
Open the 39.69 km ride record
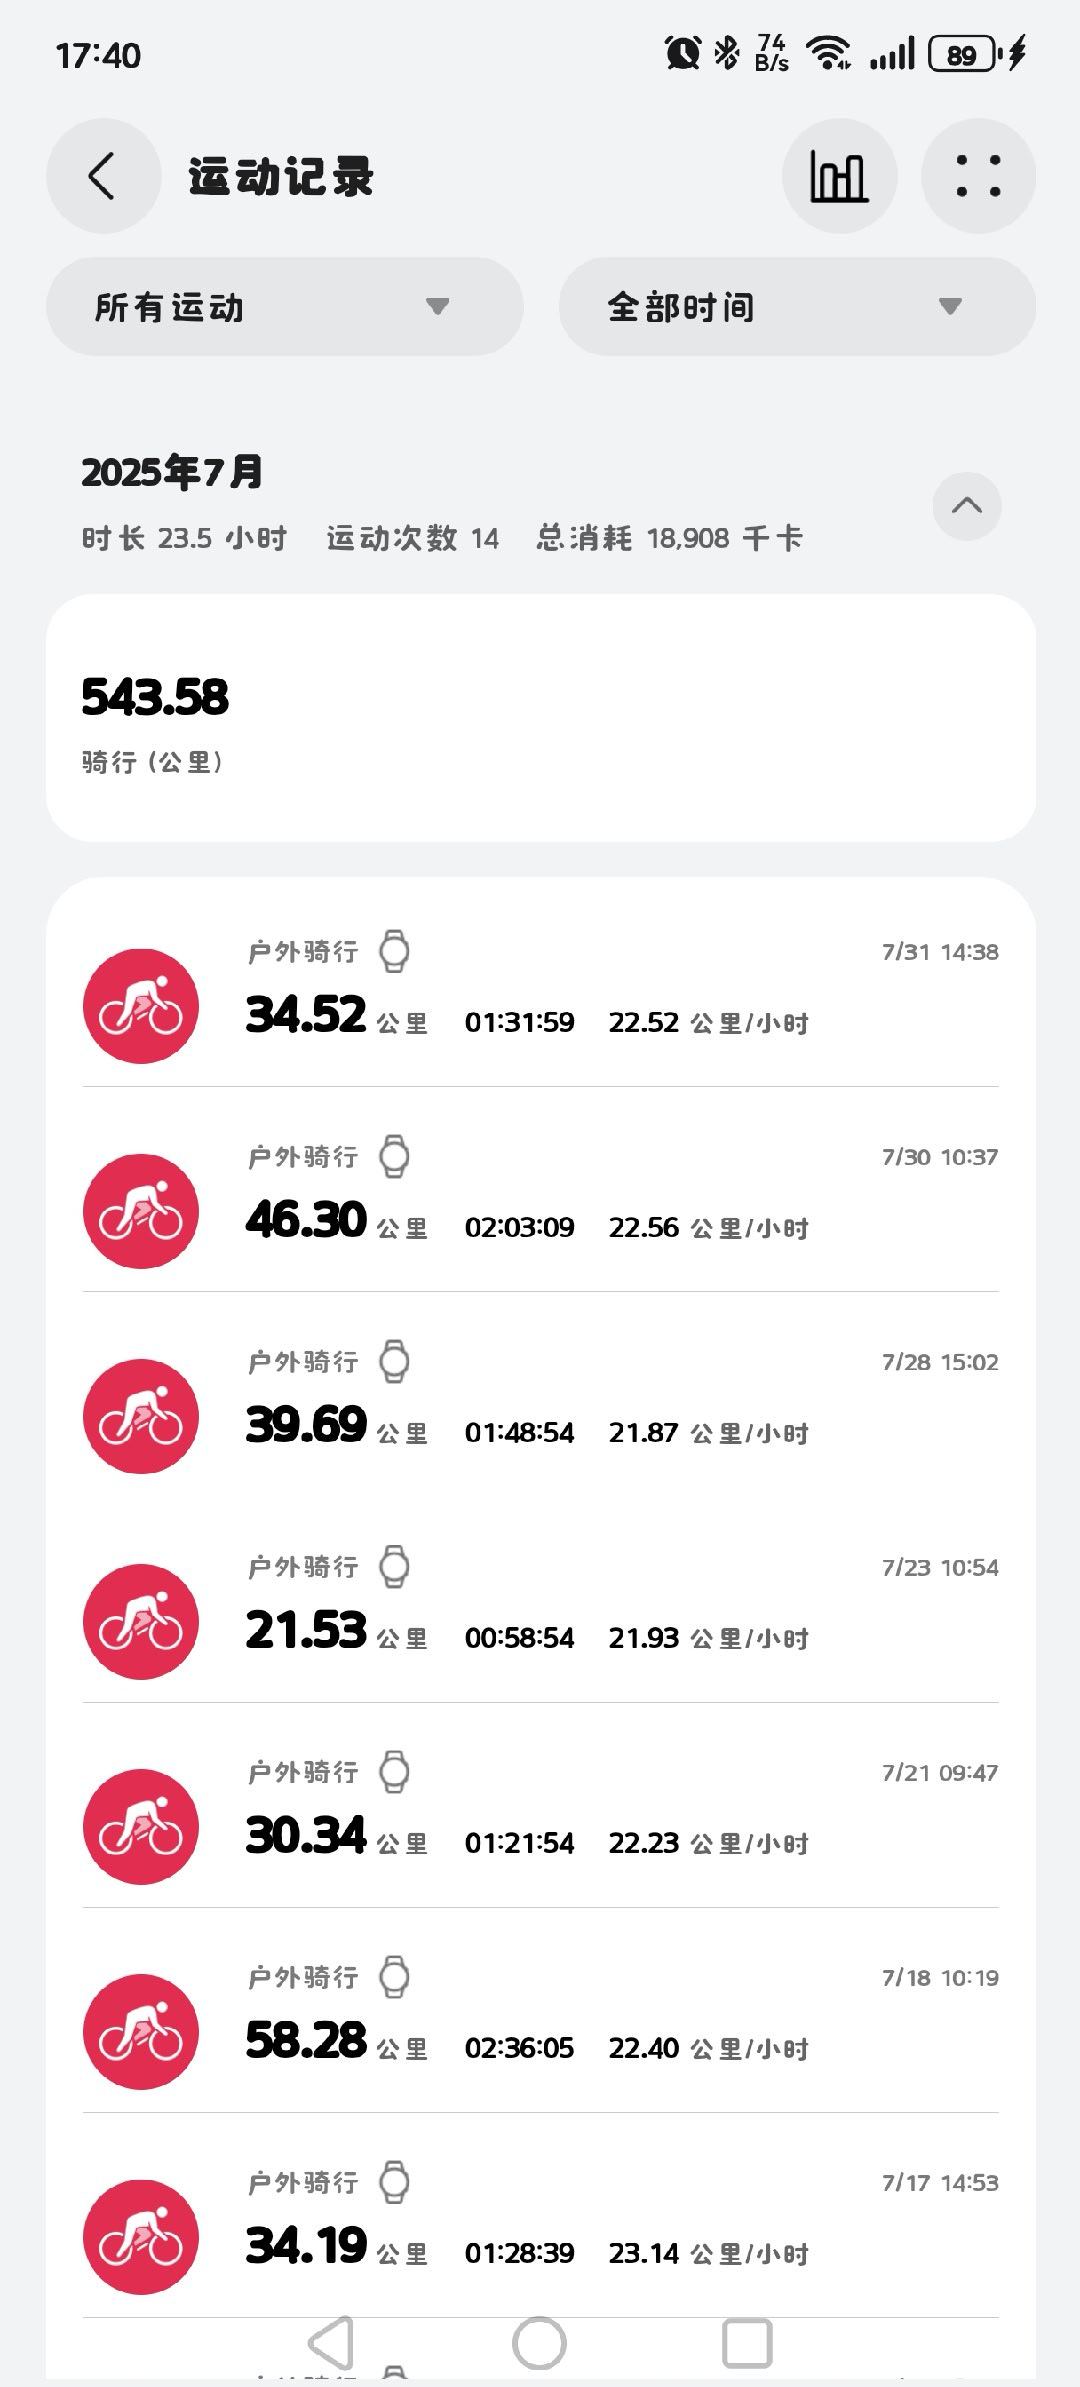541,1395
